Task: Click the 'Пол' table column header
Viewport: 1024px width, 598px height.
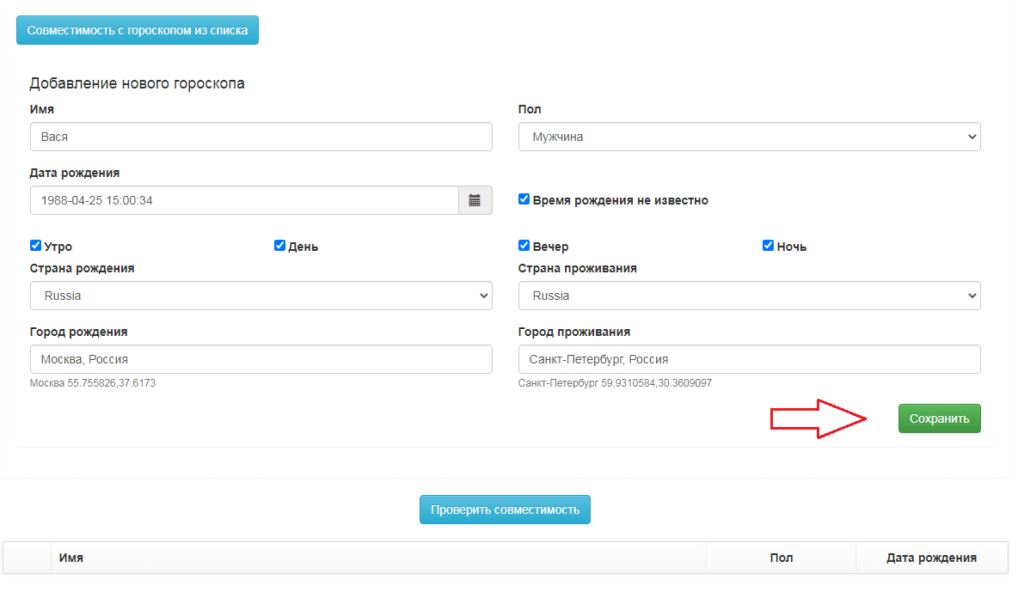Action: coord(781,558)
